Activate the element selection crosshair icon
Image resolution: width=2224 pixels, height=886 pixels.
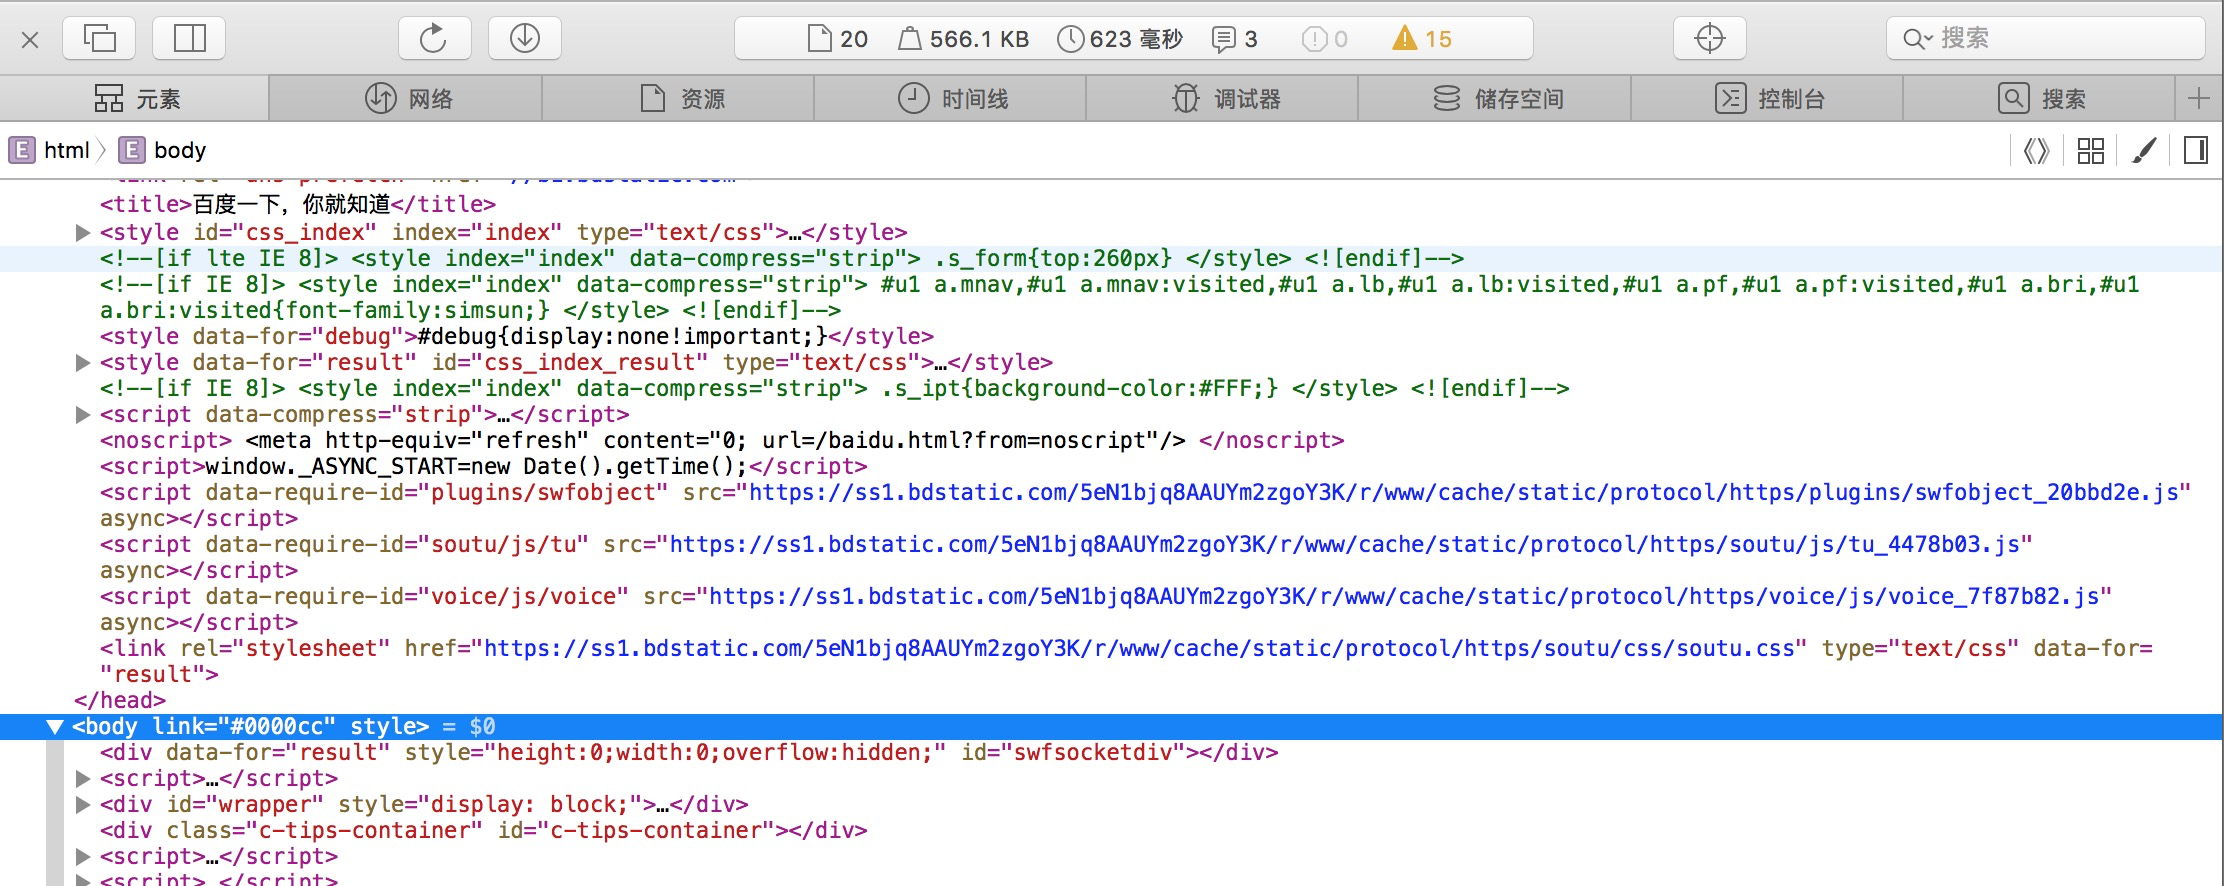tap(1709, 39)
